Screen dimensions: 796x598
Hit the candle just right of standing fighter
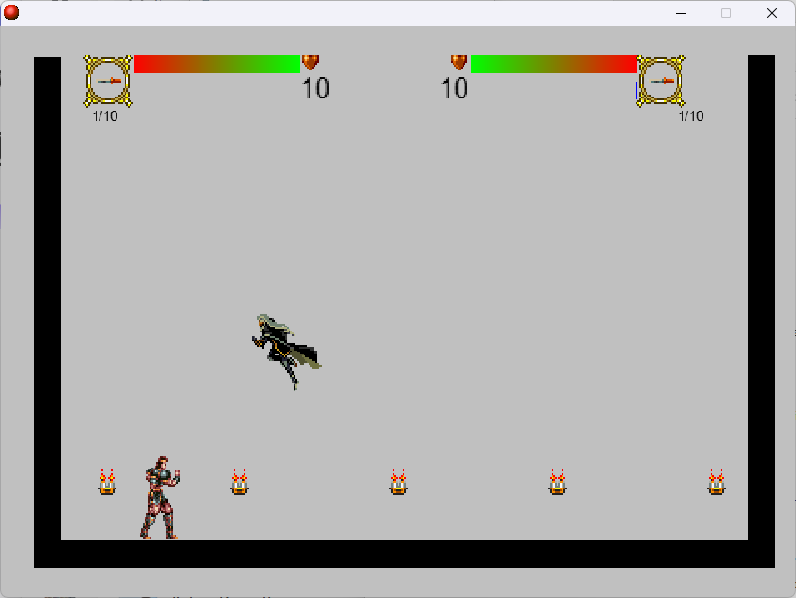click(x=239, y=483)
